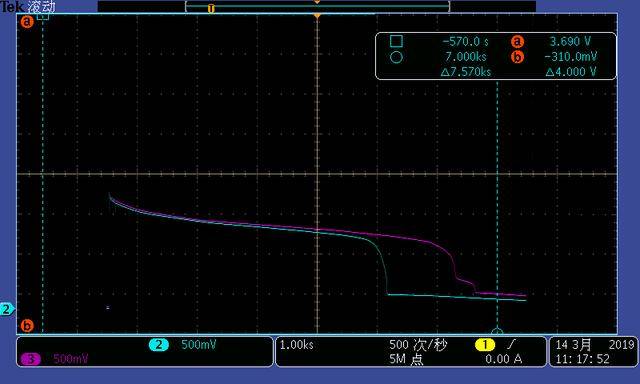
Task: Click the orange cursor b marker at bottom left
Action: (27, 326)
